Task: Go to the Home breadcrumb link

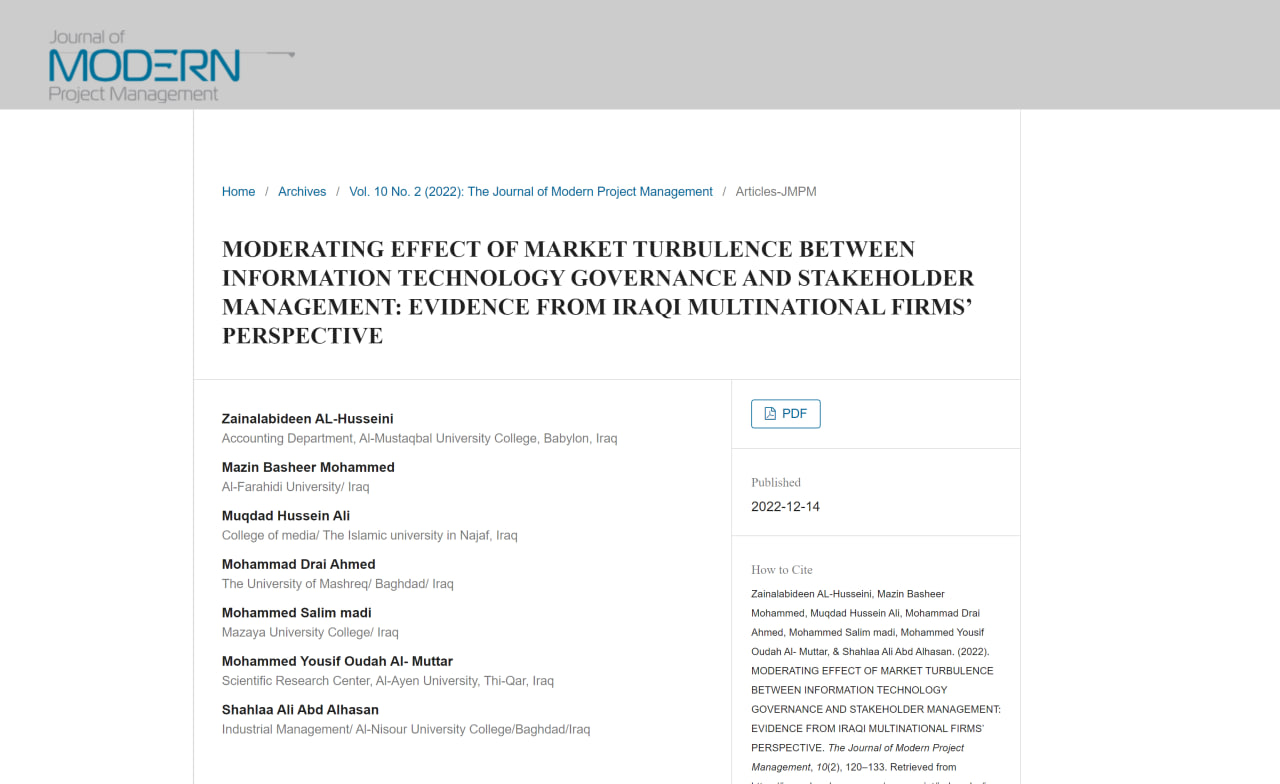Action: pos(238,192)
